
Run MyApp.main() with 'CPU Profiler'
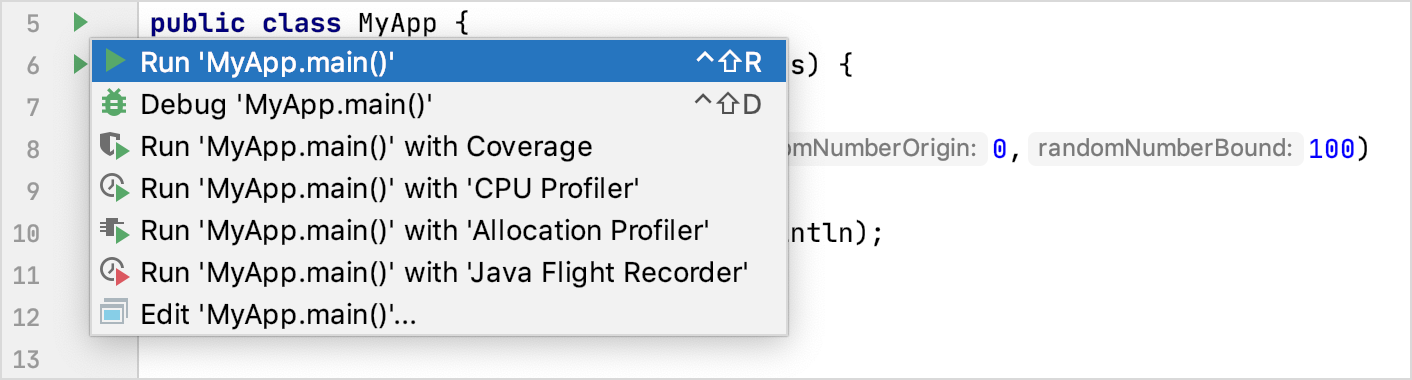[x=438, y=189]
